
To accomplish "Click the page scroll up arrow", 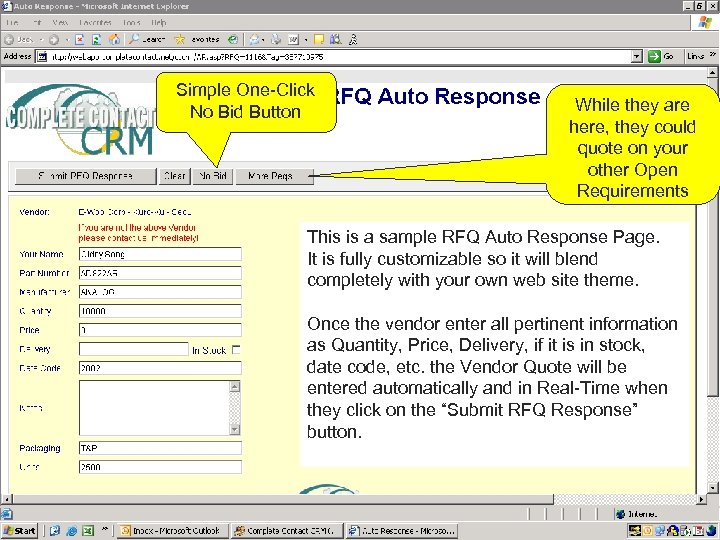I will (713, 73).
